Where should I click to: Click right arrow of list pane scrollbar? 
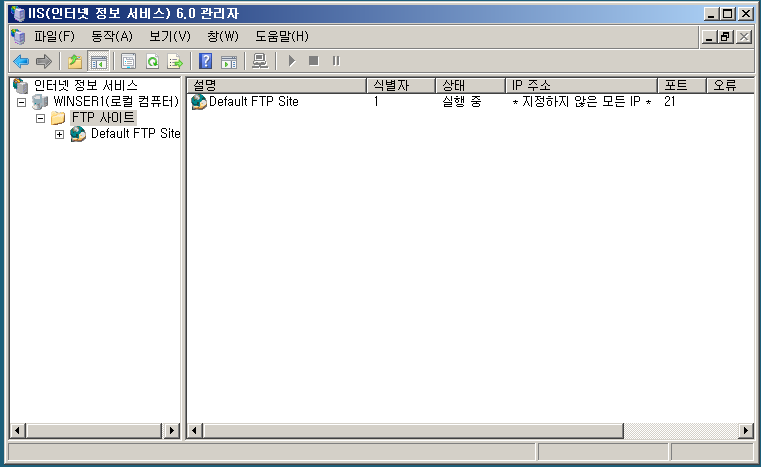point(746,431)
